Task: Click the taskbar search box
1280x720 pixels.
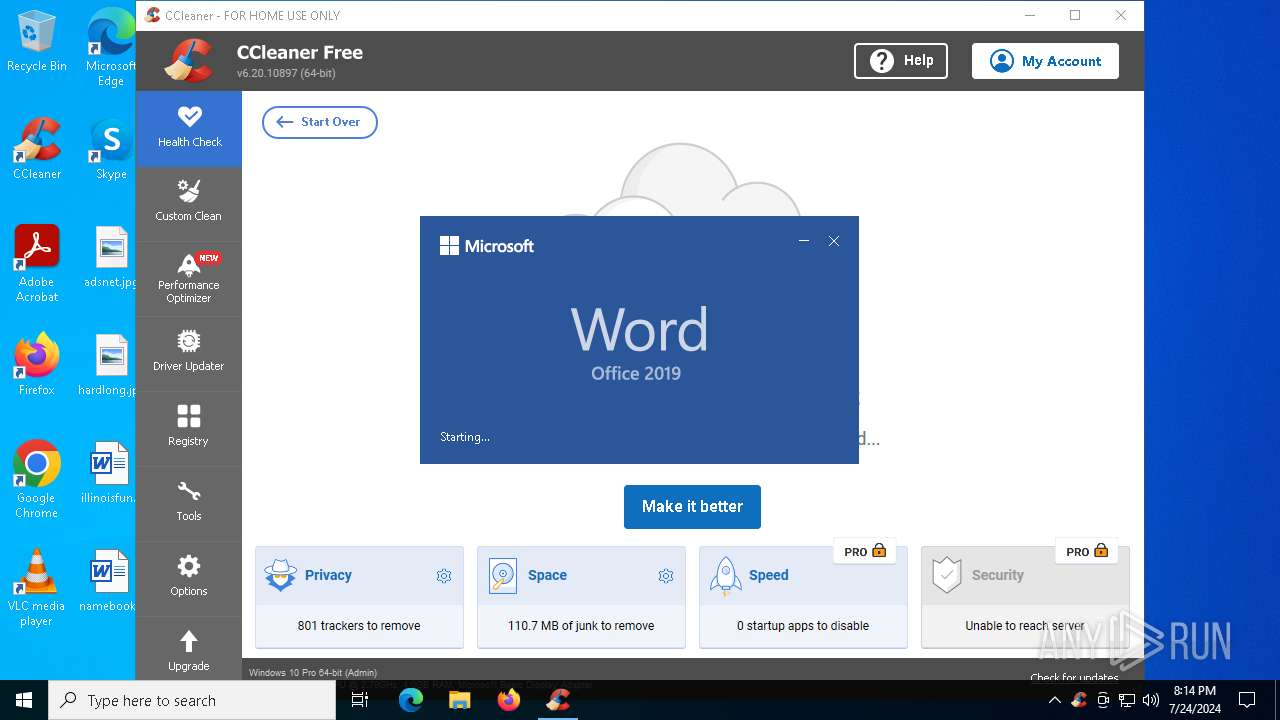Action: 192,700
